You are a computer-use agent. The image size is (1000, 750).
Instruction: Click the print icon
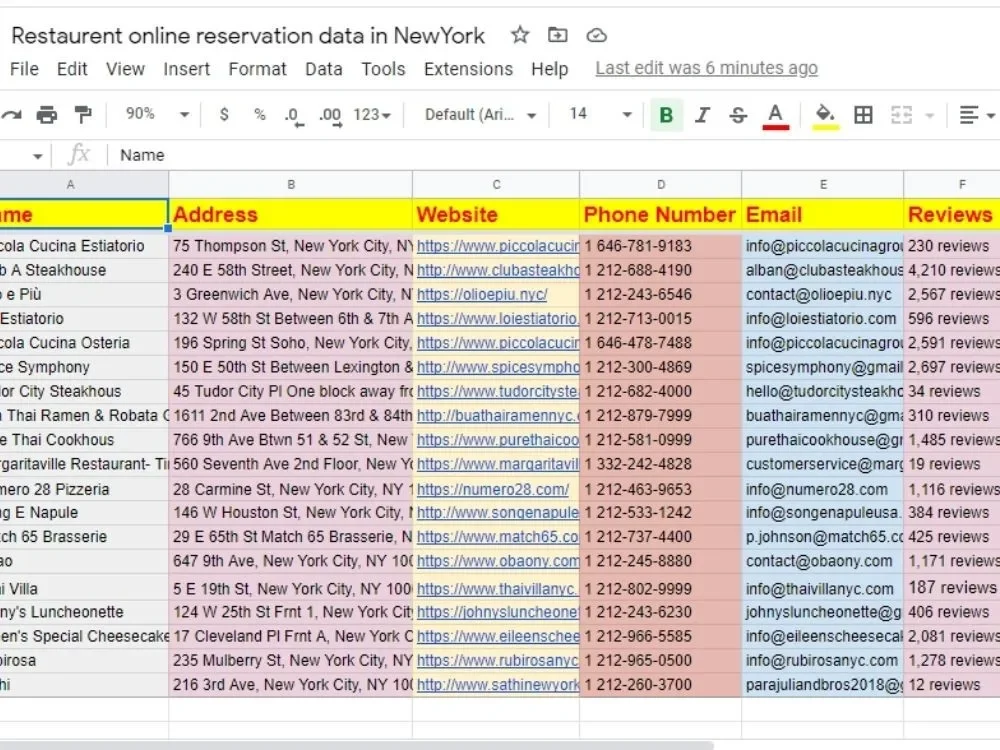coord(47,115)
